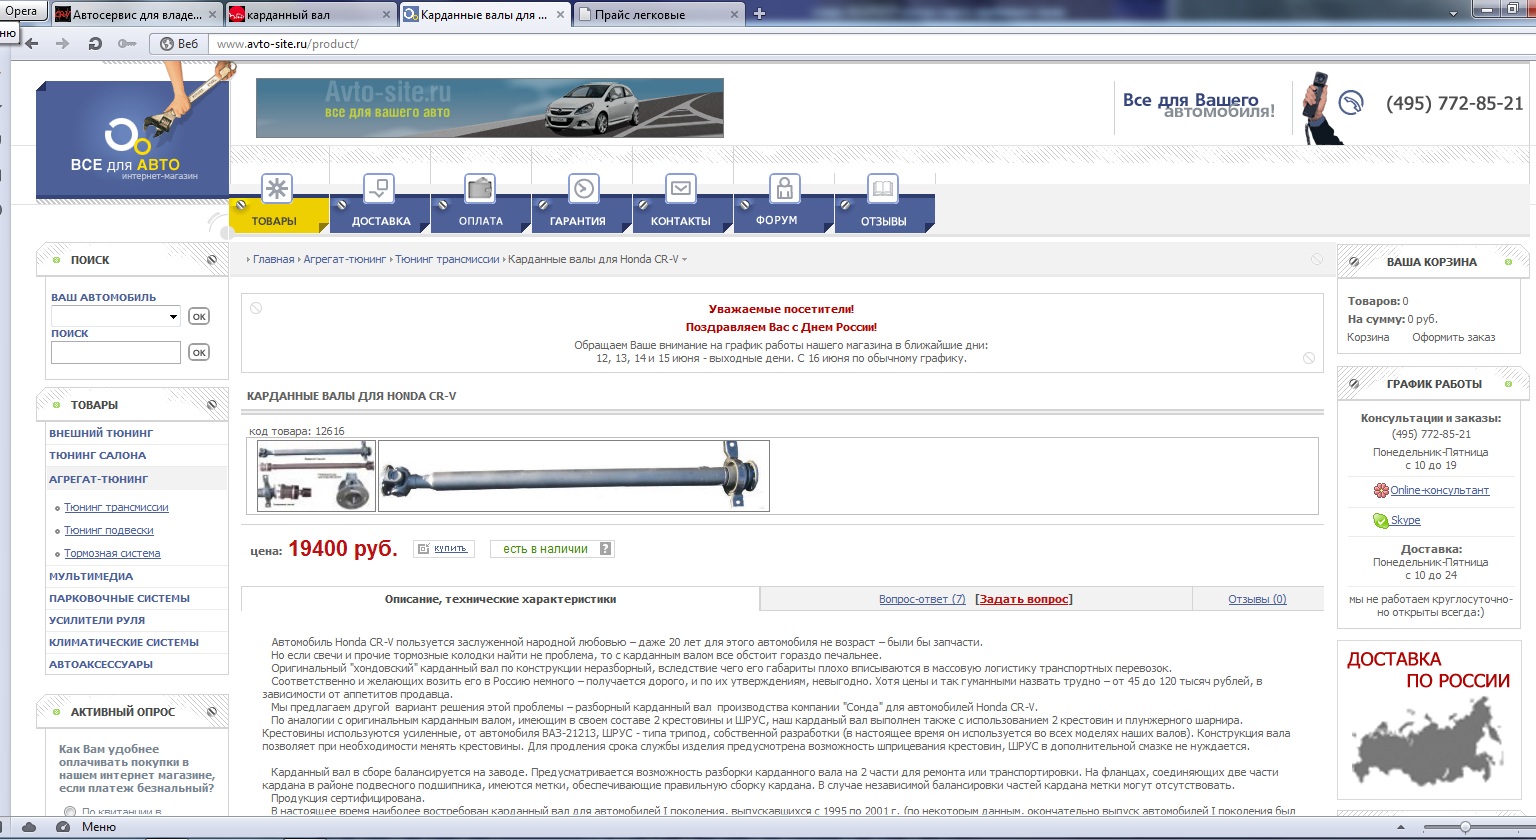Screen dimensions: 1536x840
Task: Open Тюнинг трансмиссии in sidebar
Action: pos(116,508)
